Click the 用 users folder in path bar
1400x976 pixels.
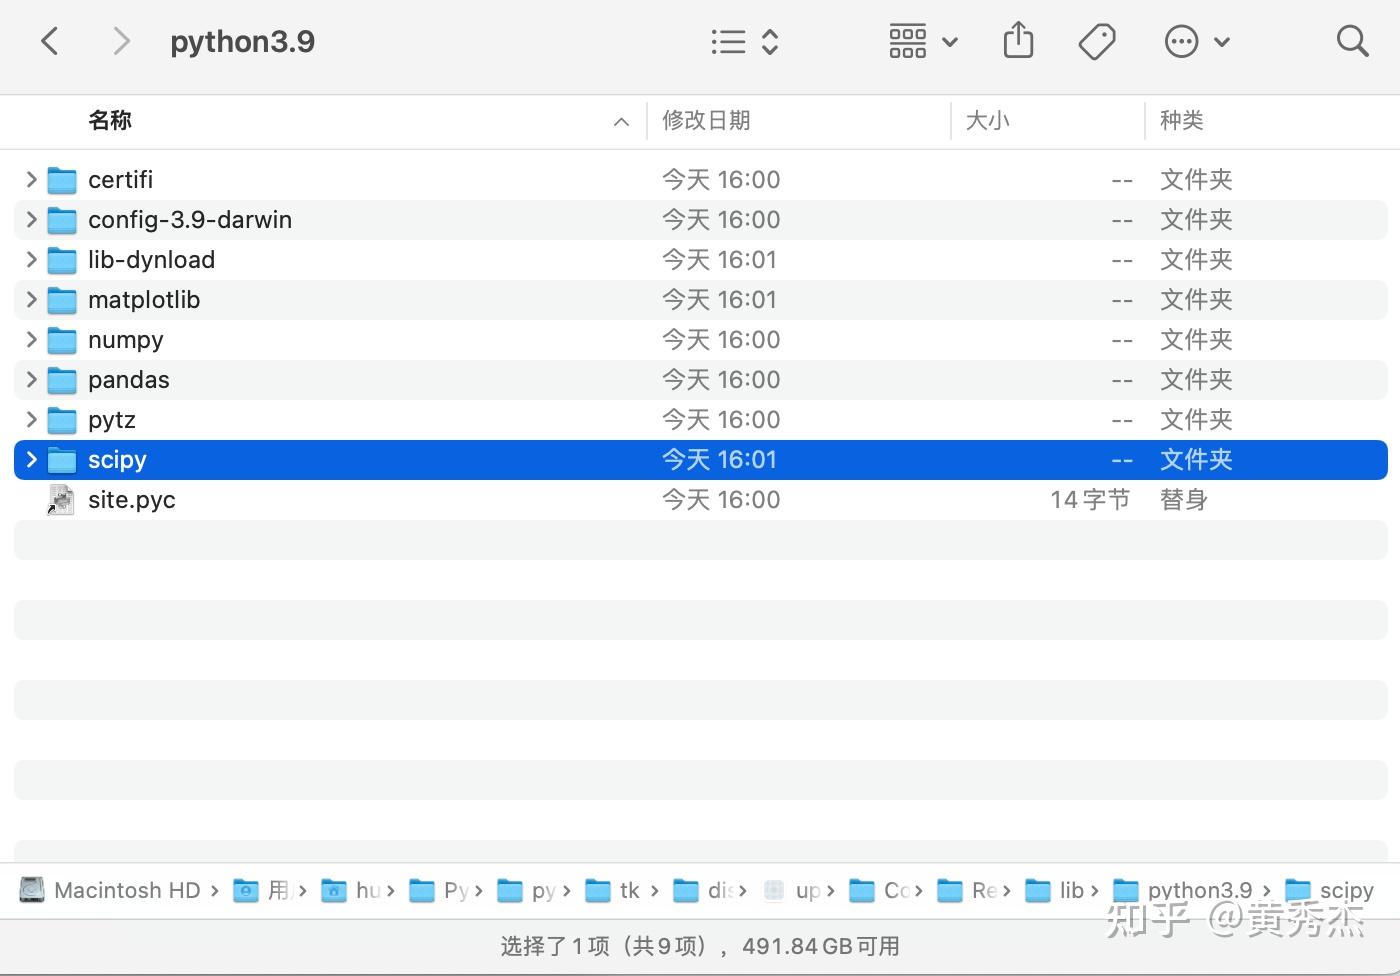[261, 890]
